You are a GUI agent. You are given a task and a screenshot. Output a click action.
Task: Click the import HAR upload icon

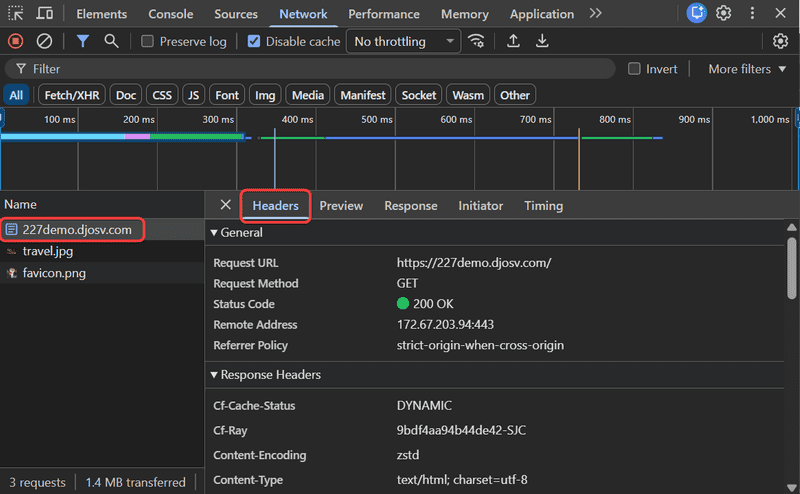[x=513, y=41]
